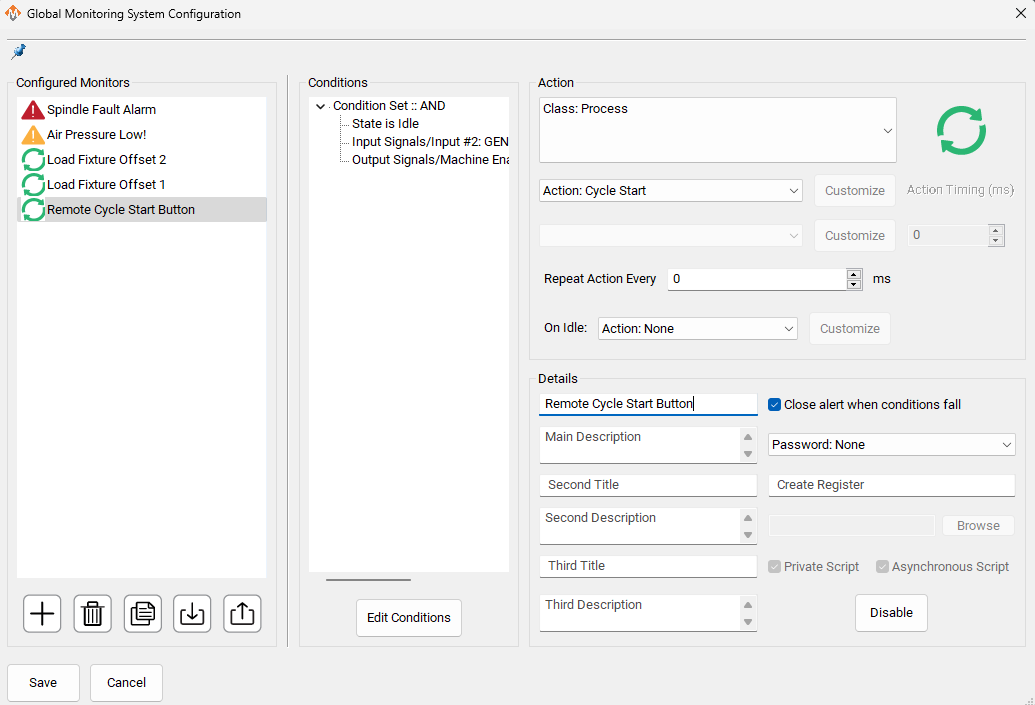Click the export monitors icon
This screenshot has height=705, width=1035.
[x=242, y=613]
